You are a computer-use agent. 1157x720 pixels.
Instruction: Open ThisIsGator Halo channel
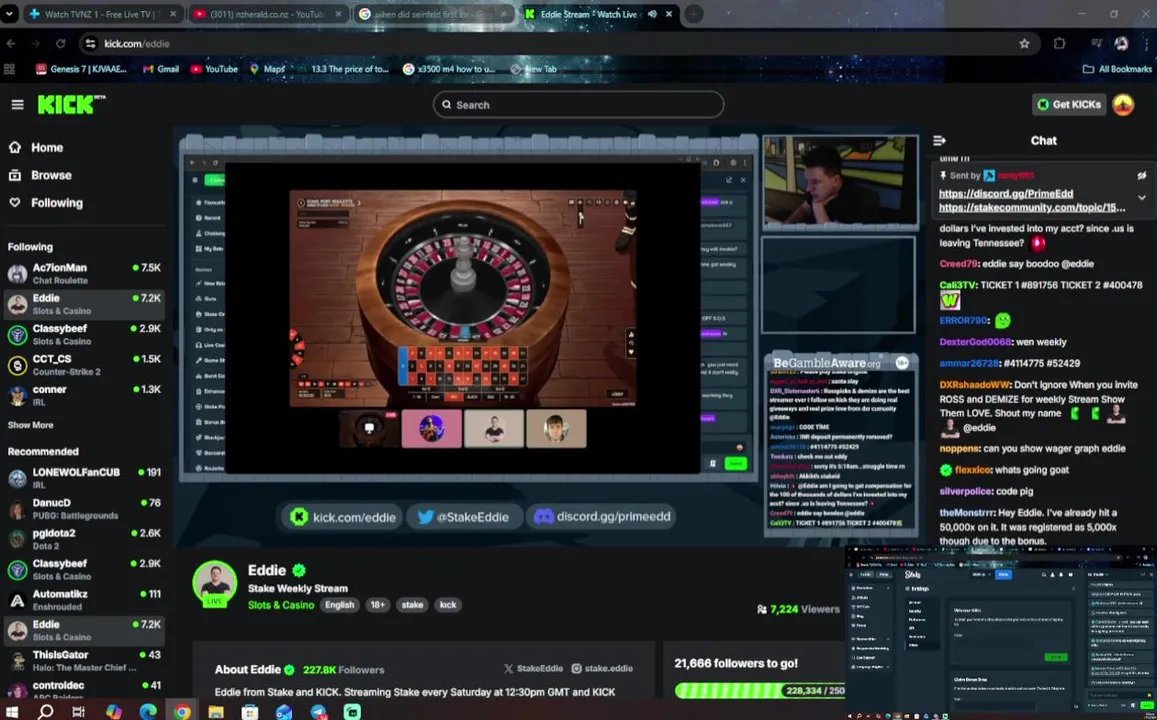point(84,661)
